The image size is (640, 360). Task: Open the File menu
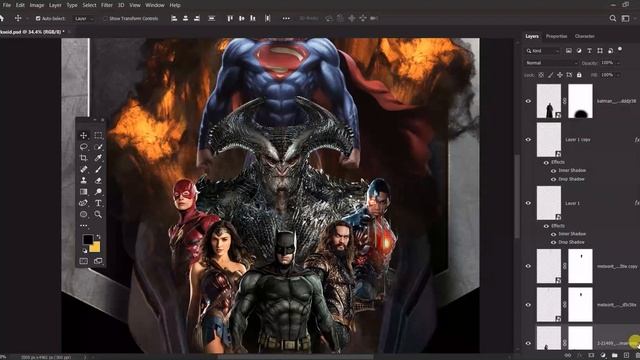coord(7,5)
